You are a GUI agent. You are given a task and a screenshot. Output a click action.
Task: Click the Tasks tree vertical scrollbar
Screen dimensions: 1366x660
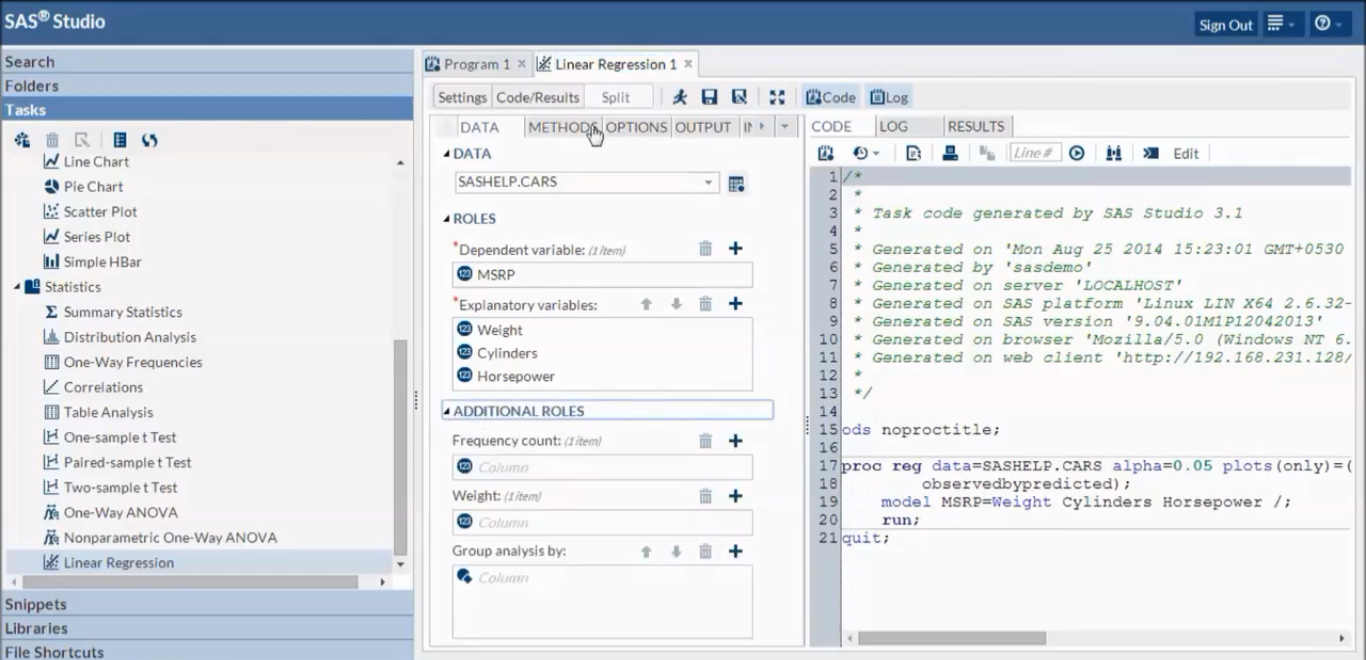[x=400, y=447]
